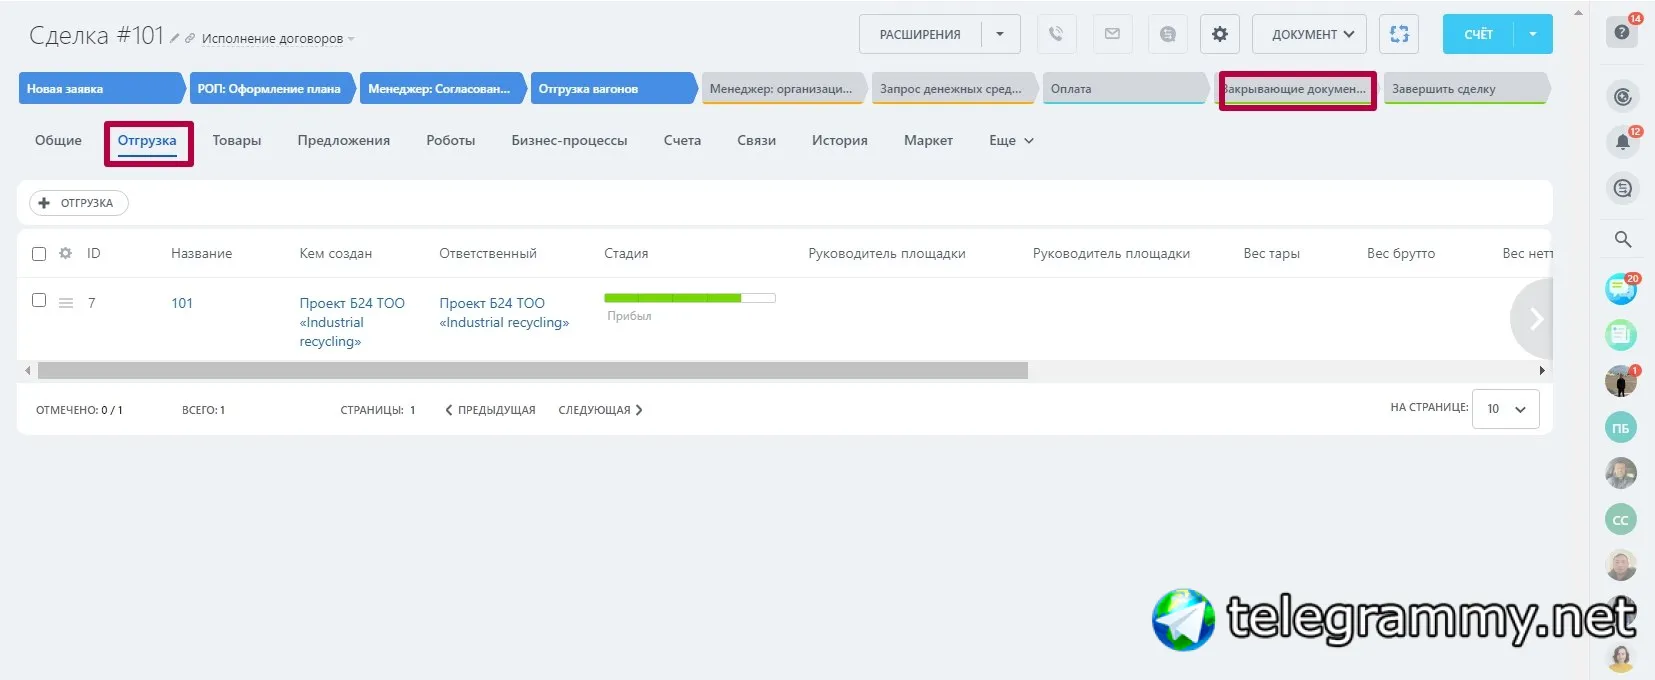Open the Товары tab

[237, 141]
